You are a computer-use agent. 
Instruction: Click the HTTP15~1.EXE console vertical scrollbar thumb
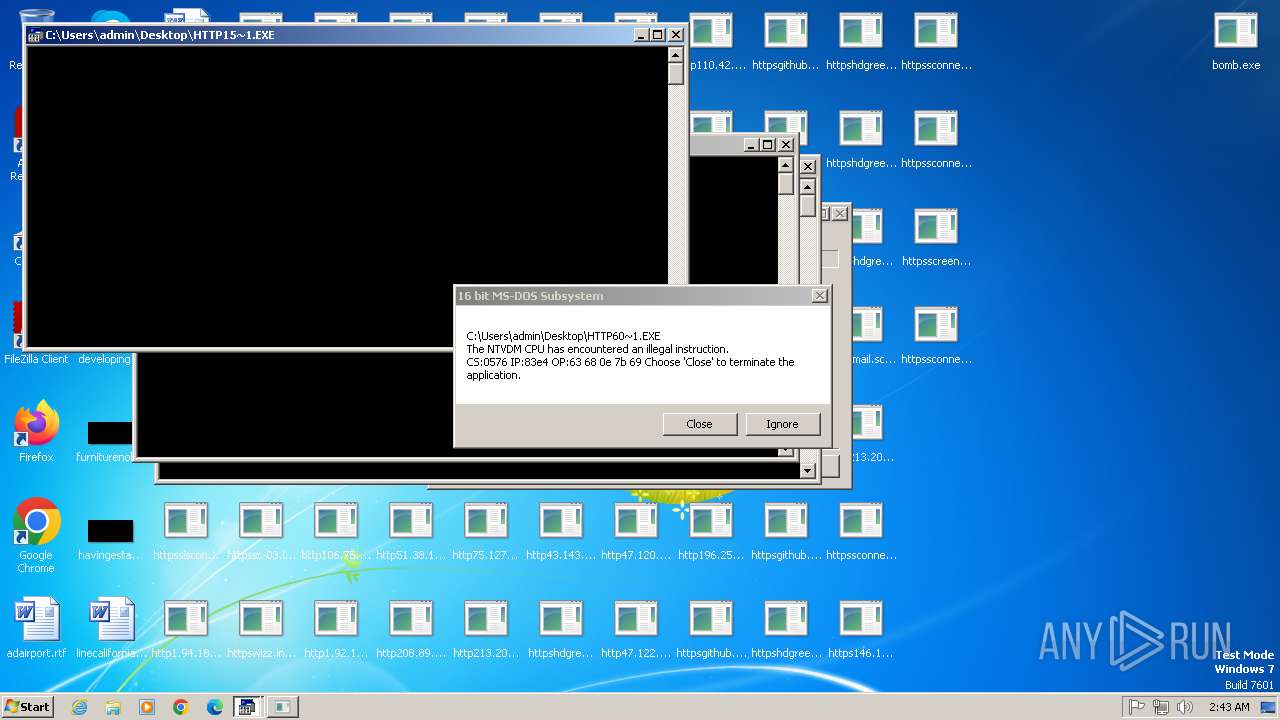pyautogui.click(x=676, y=73)
